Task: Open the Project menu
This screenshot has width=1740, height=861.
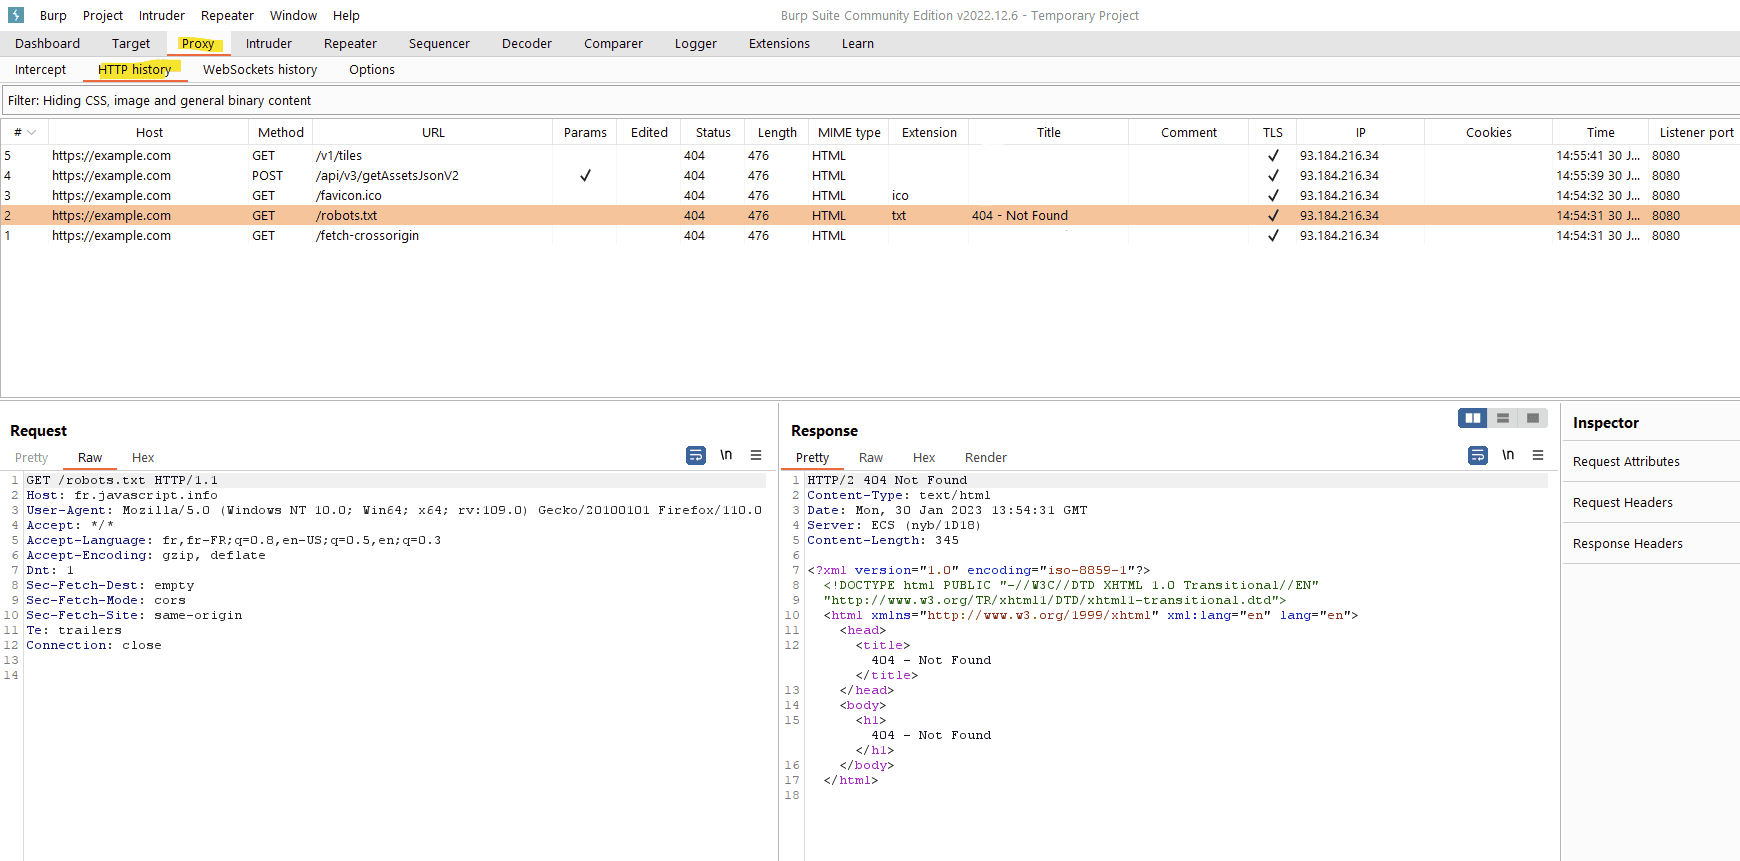Action: coord(103,16)
